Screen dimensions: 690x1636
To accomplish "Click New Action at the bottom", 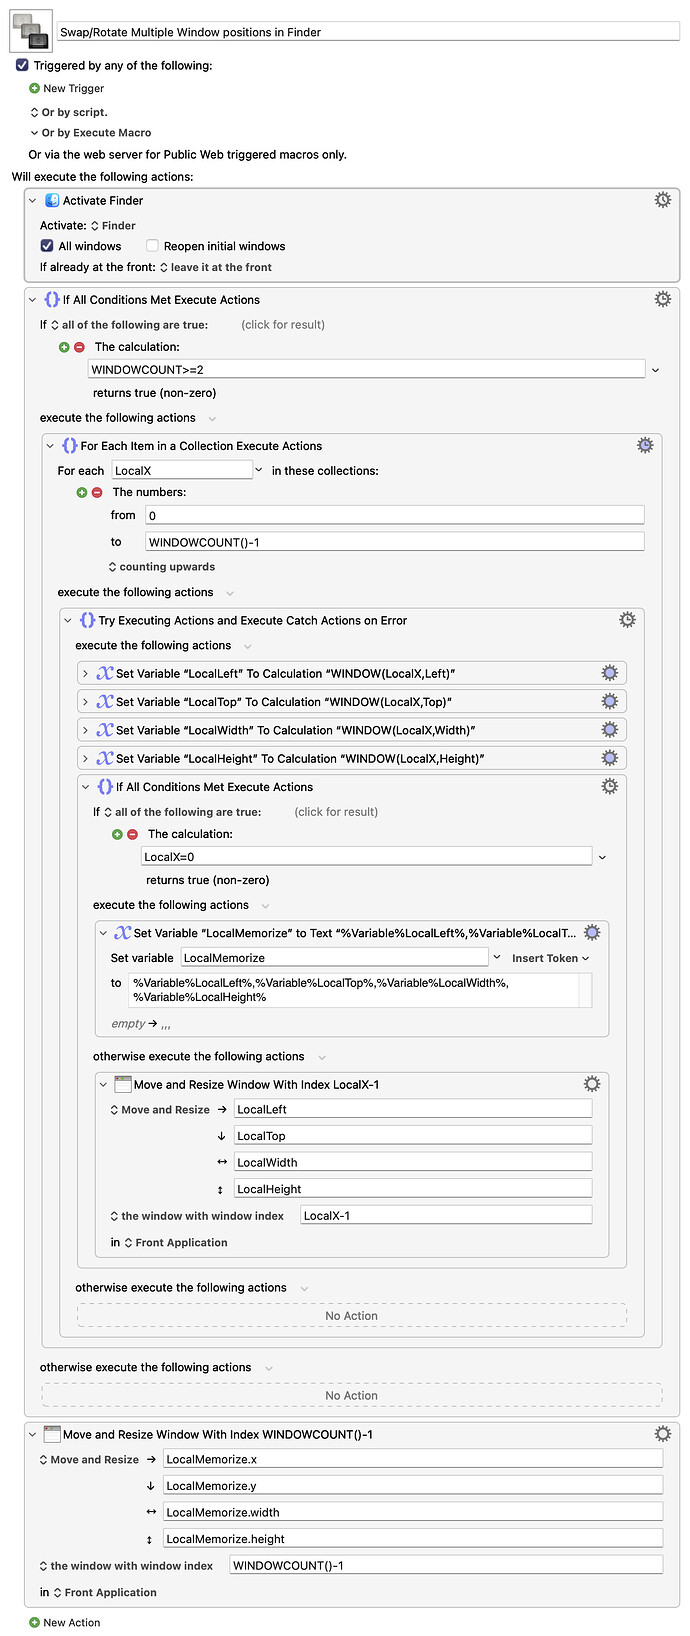I will 64,1622.
